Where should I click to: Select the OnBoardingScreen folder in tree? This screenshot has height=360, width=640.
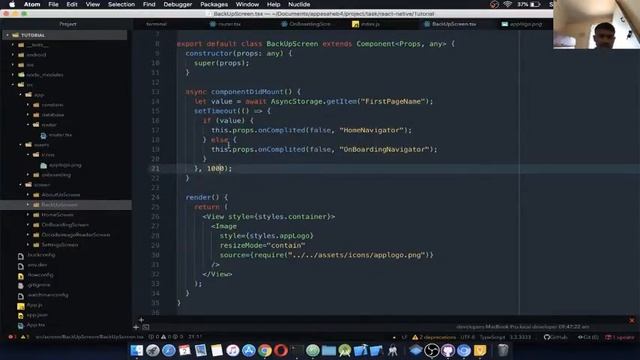pos(65,225)
